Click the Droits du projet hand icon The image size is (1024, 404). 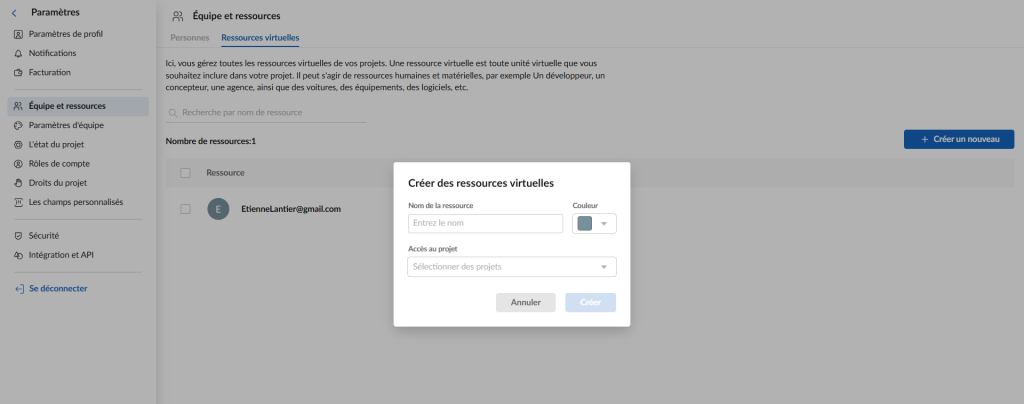click(x=18, y=183)
